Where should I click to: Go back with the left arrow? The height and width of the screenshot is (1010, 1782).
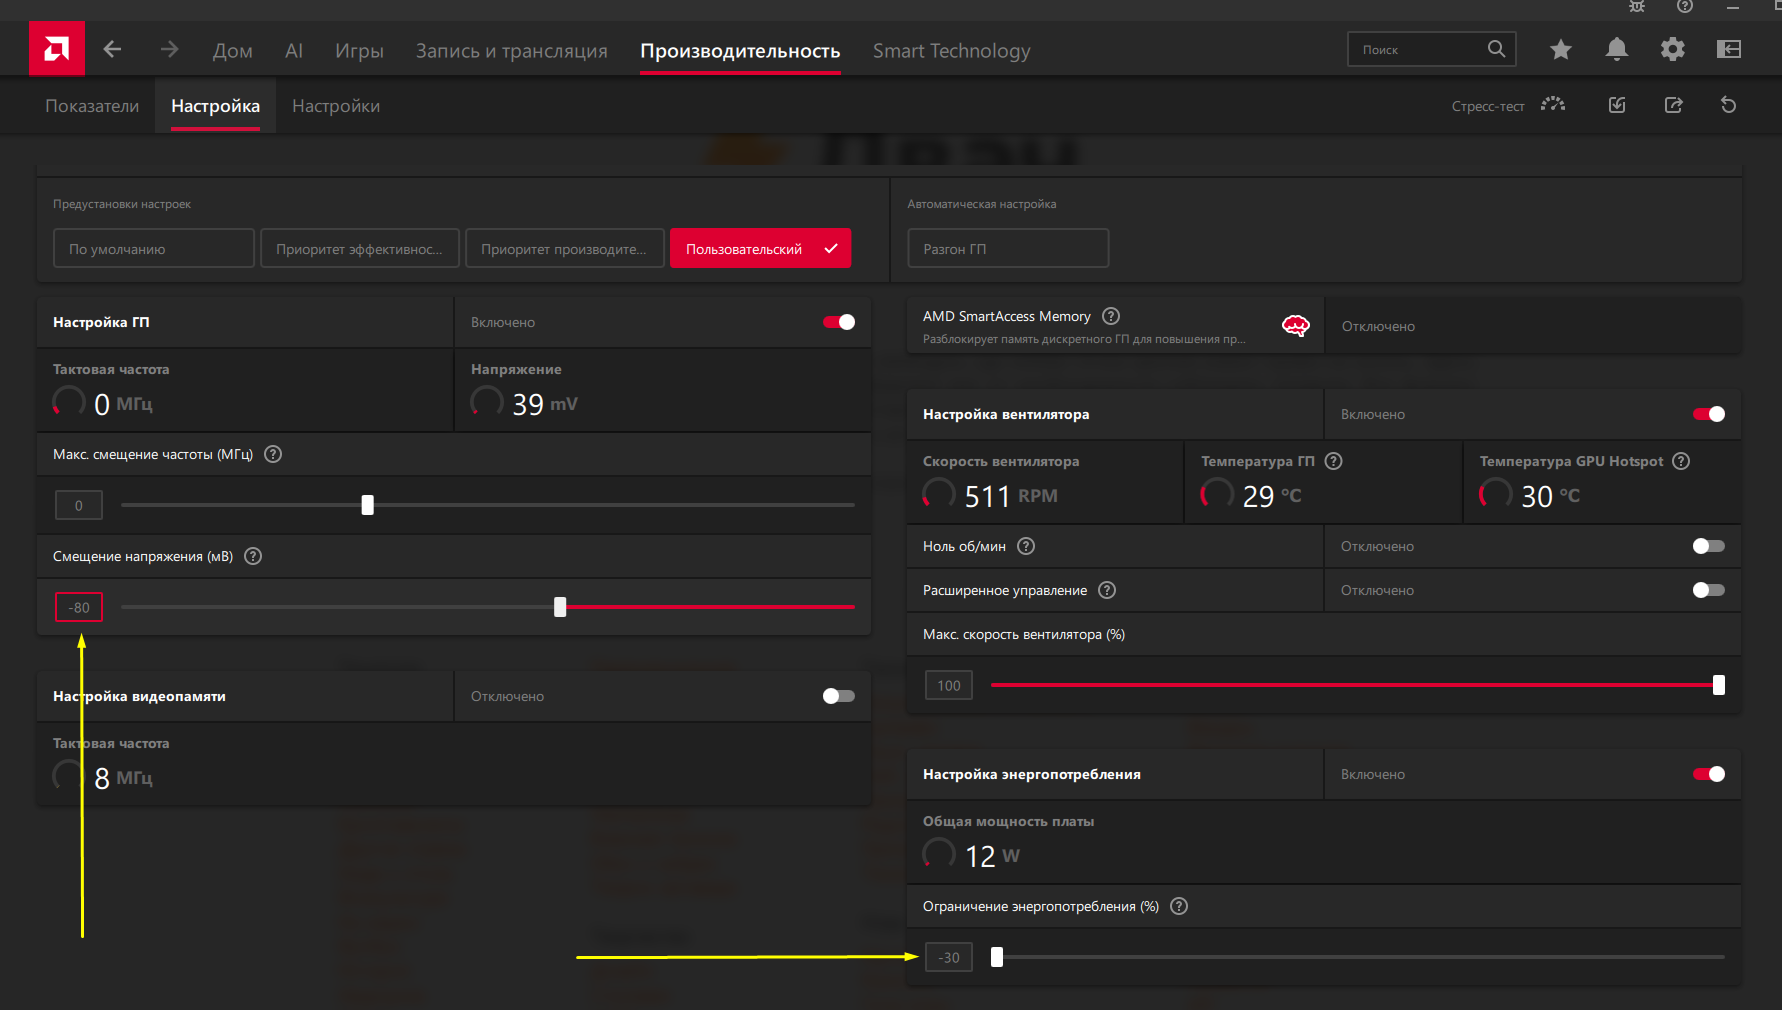[112, 49]
